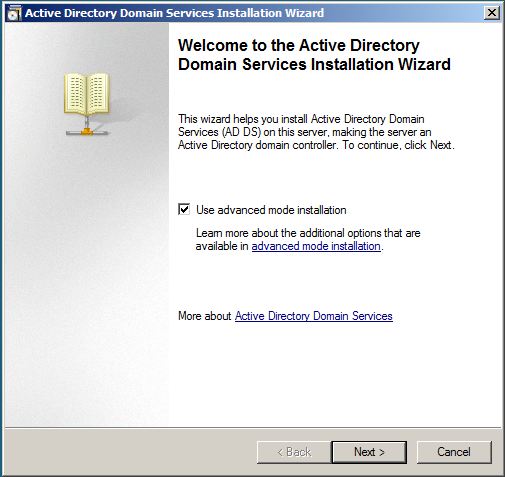The image size is (505, 477).
Task: Click the 'More about' label text
Action: coord(205,316)
